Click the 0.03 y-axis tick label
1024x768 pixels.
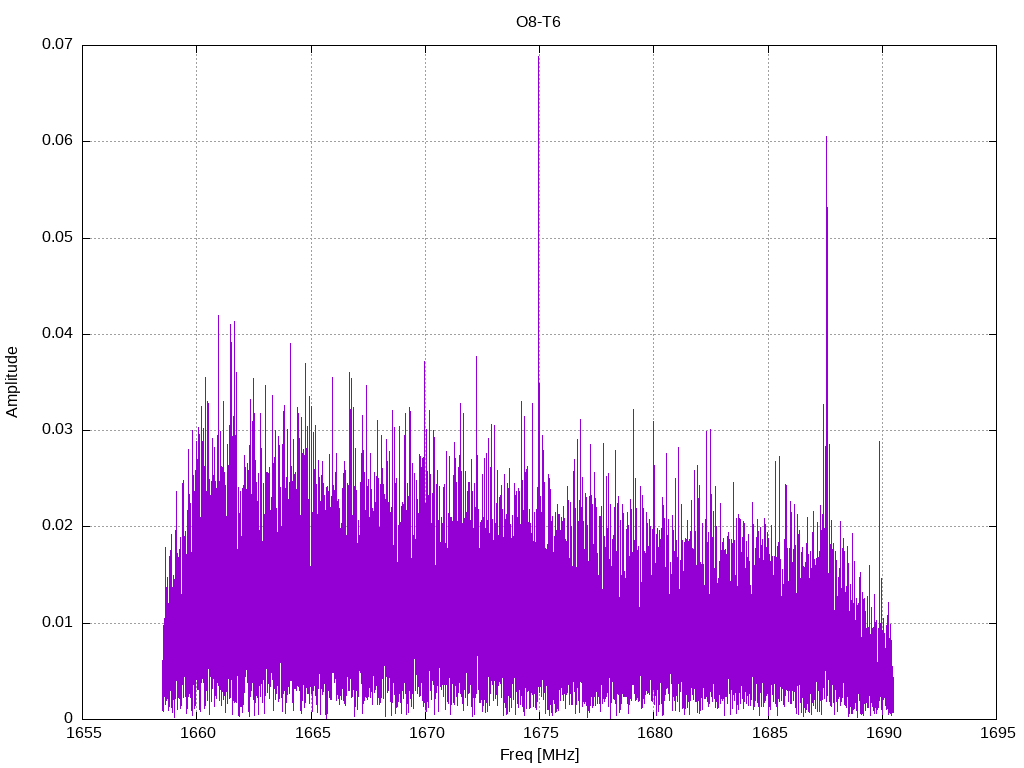pos(57,430)
